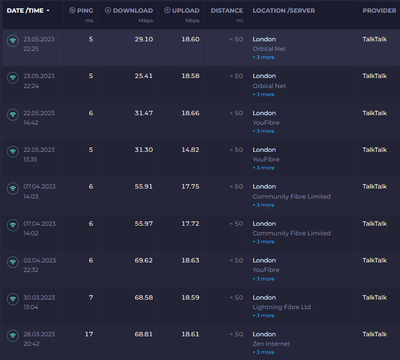Expand '3 more' under Zen Internet
This screenshot has width=400, height=360.
tap(263, 352)
